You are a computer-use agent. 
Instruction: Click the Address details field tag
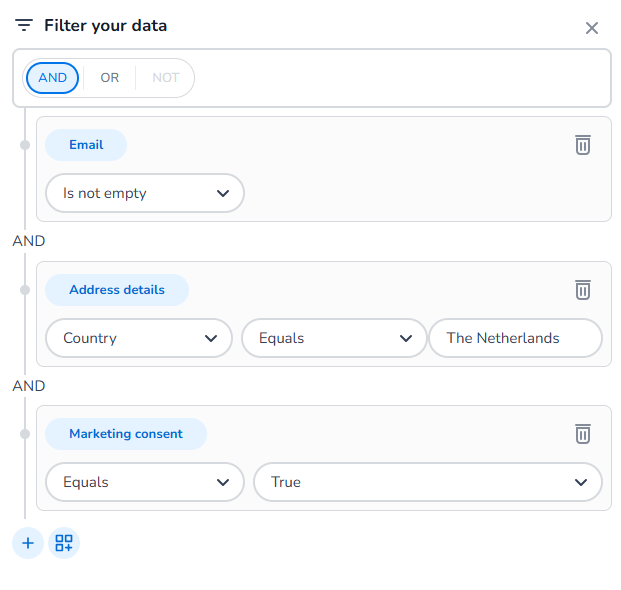click(117, 290)
